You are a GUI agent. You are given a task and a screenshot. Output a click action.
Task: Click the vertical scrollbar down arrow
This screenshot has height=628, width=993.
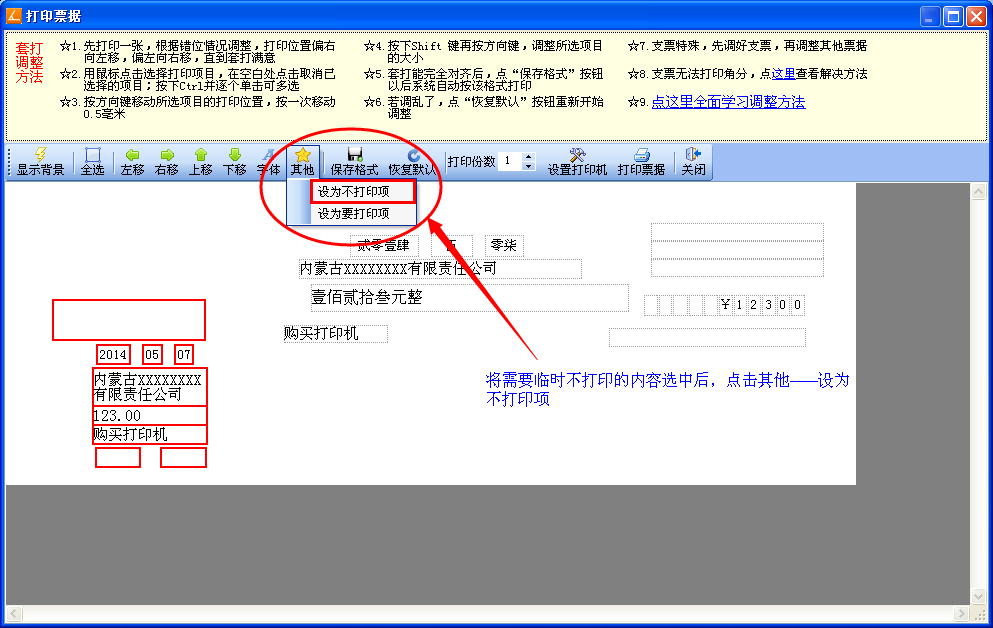point(978,596)
